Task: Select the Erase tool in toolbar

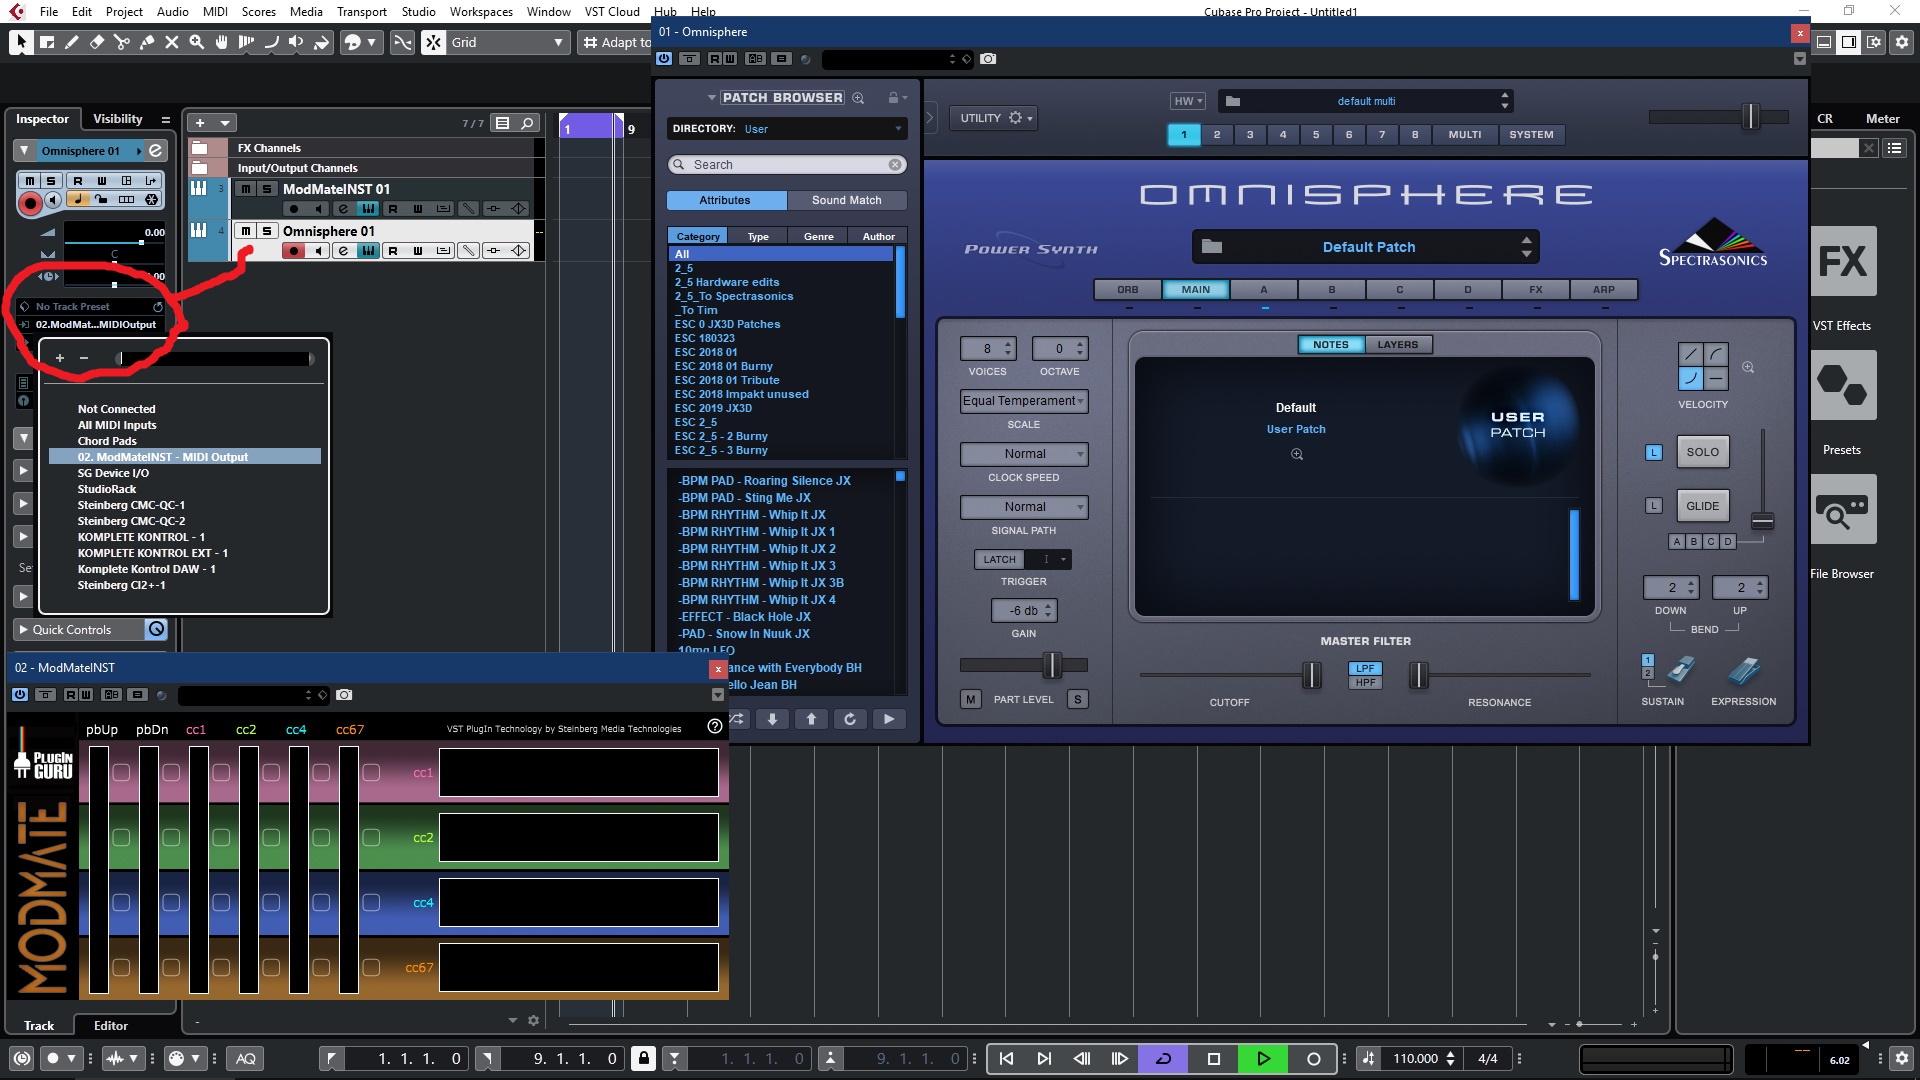Action: [97, 42]
